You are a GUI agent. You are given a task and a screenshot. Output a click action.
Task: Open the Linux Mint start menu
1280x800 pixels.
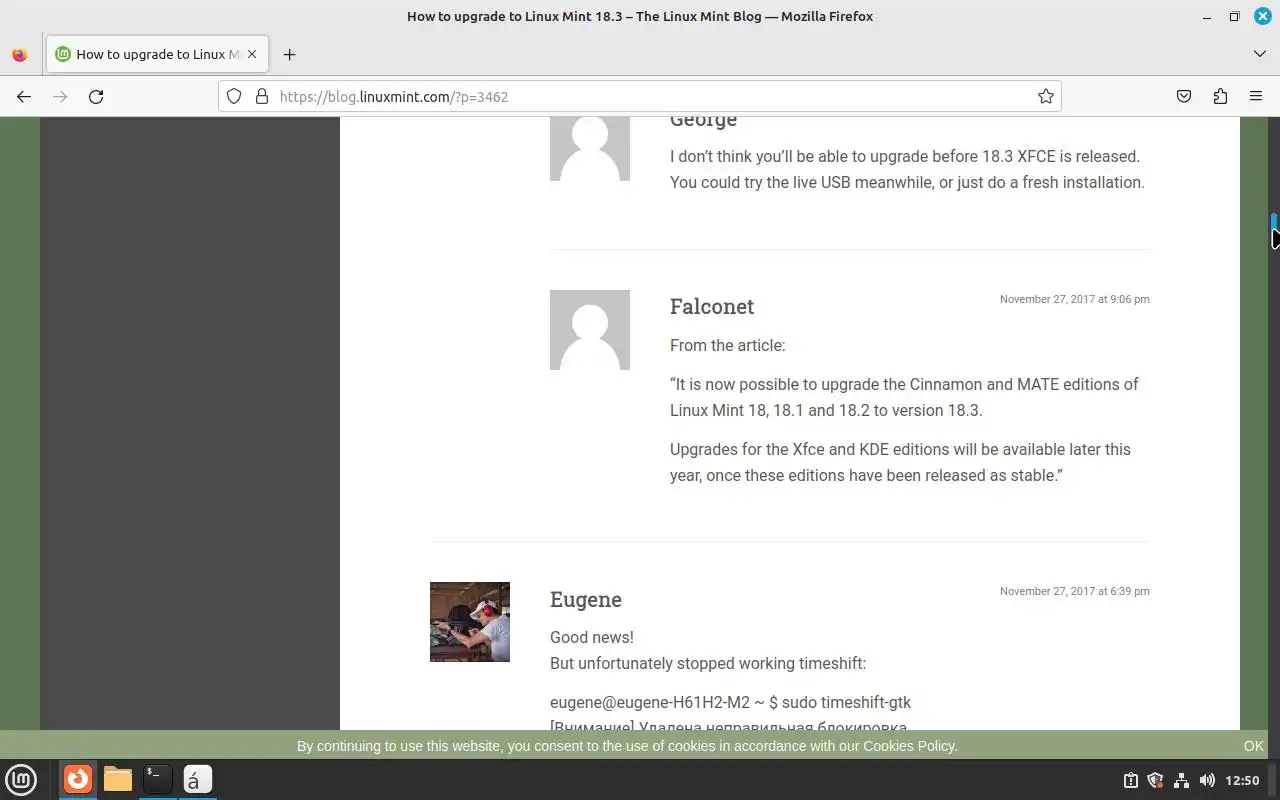tap(21, 779)
